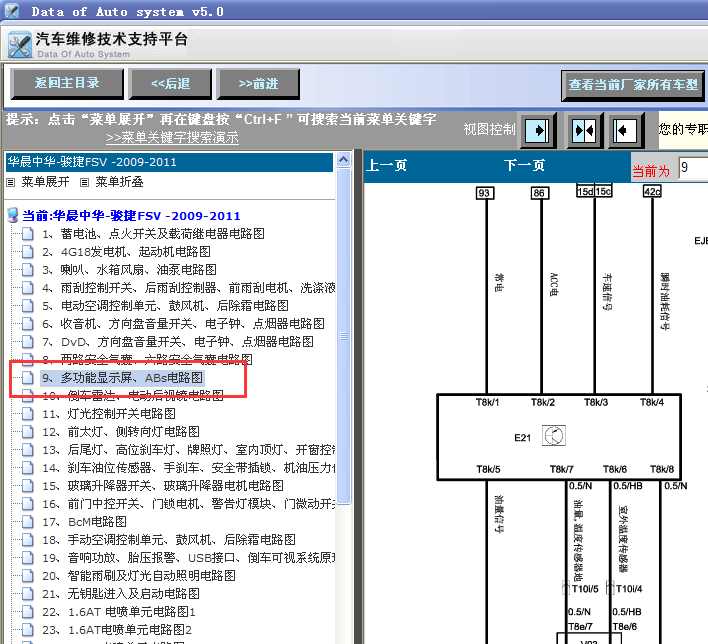Image resolution: width=708 pixels, height=644 pixels.
Task: Click the 菜单展开 list icon
Action: tap(11, 182)
